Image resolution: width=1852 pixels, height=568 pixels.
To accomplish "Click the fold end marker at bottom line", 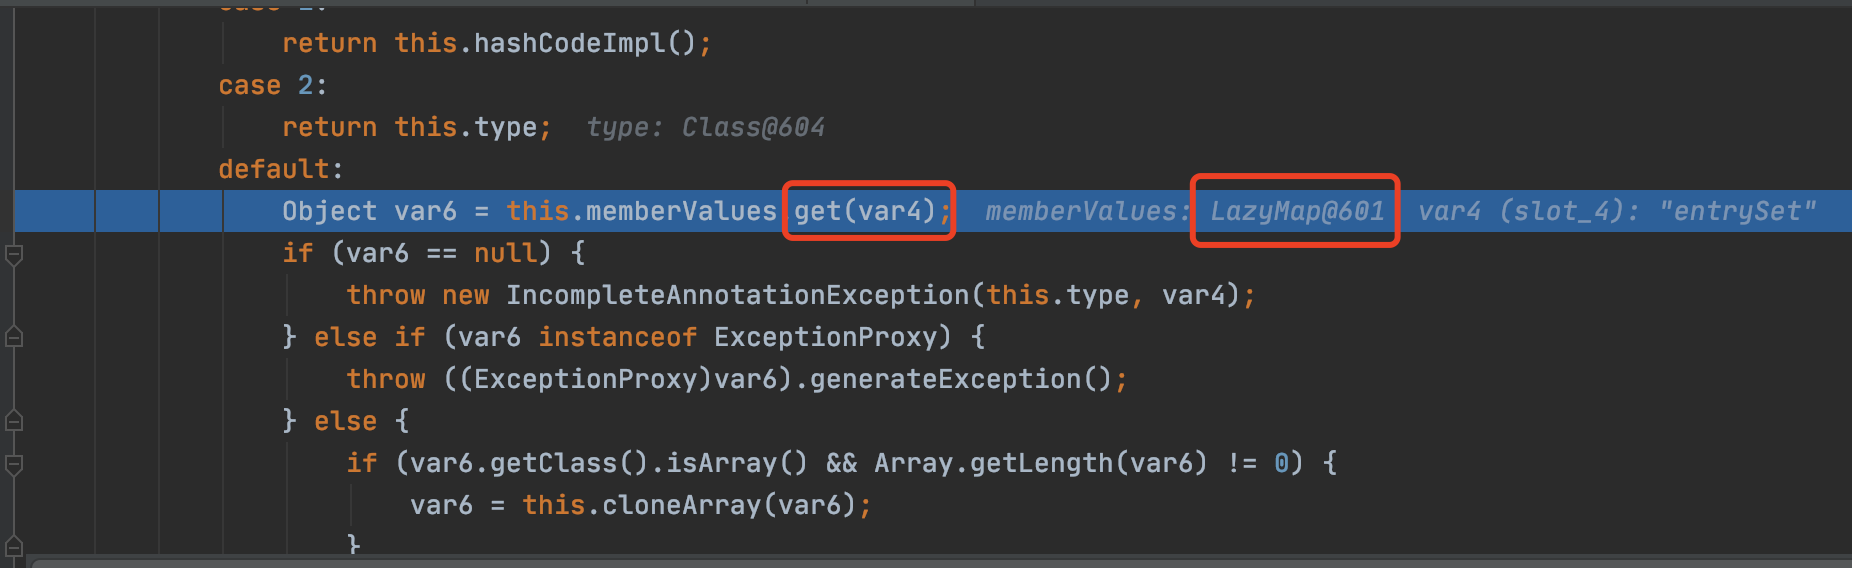I will [x=14, y=546].
